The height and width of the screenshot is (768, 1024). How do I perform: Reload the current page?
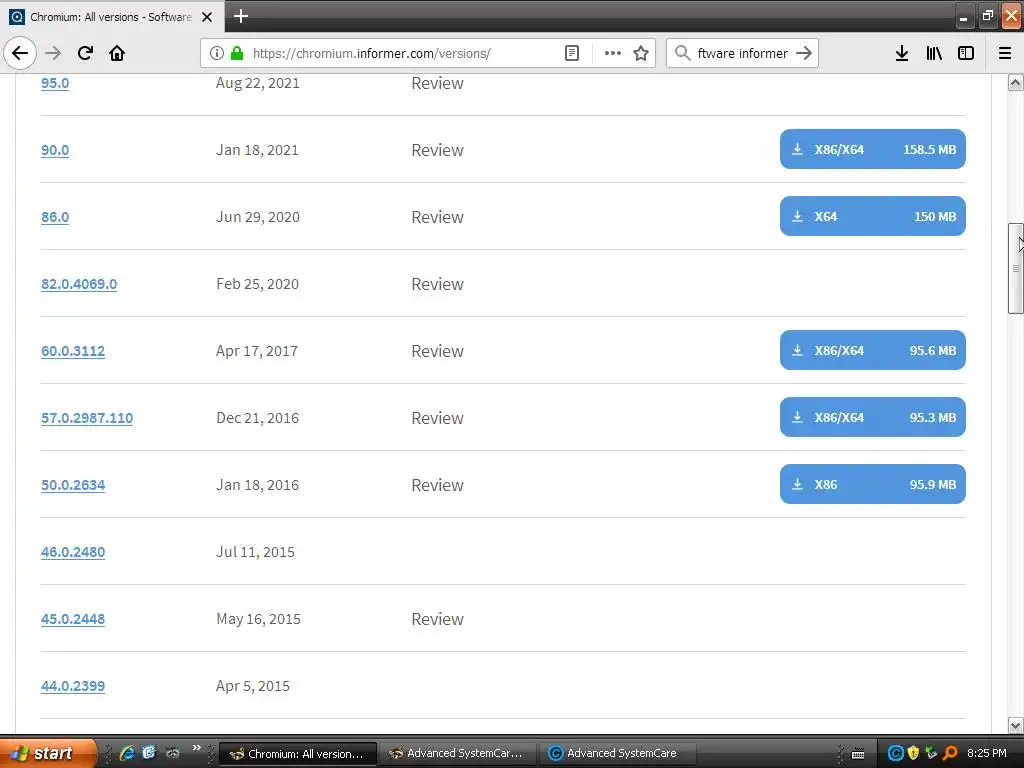pos(85,53)
